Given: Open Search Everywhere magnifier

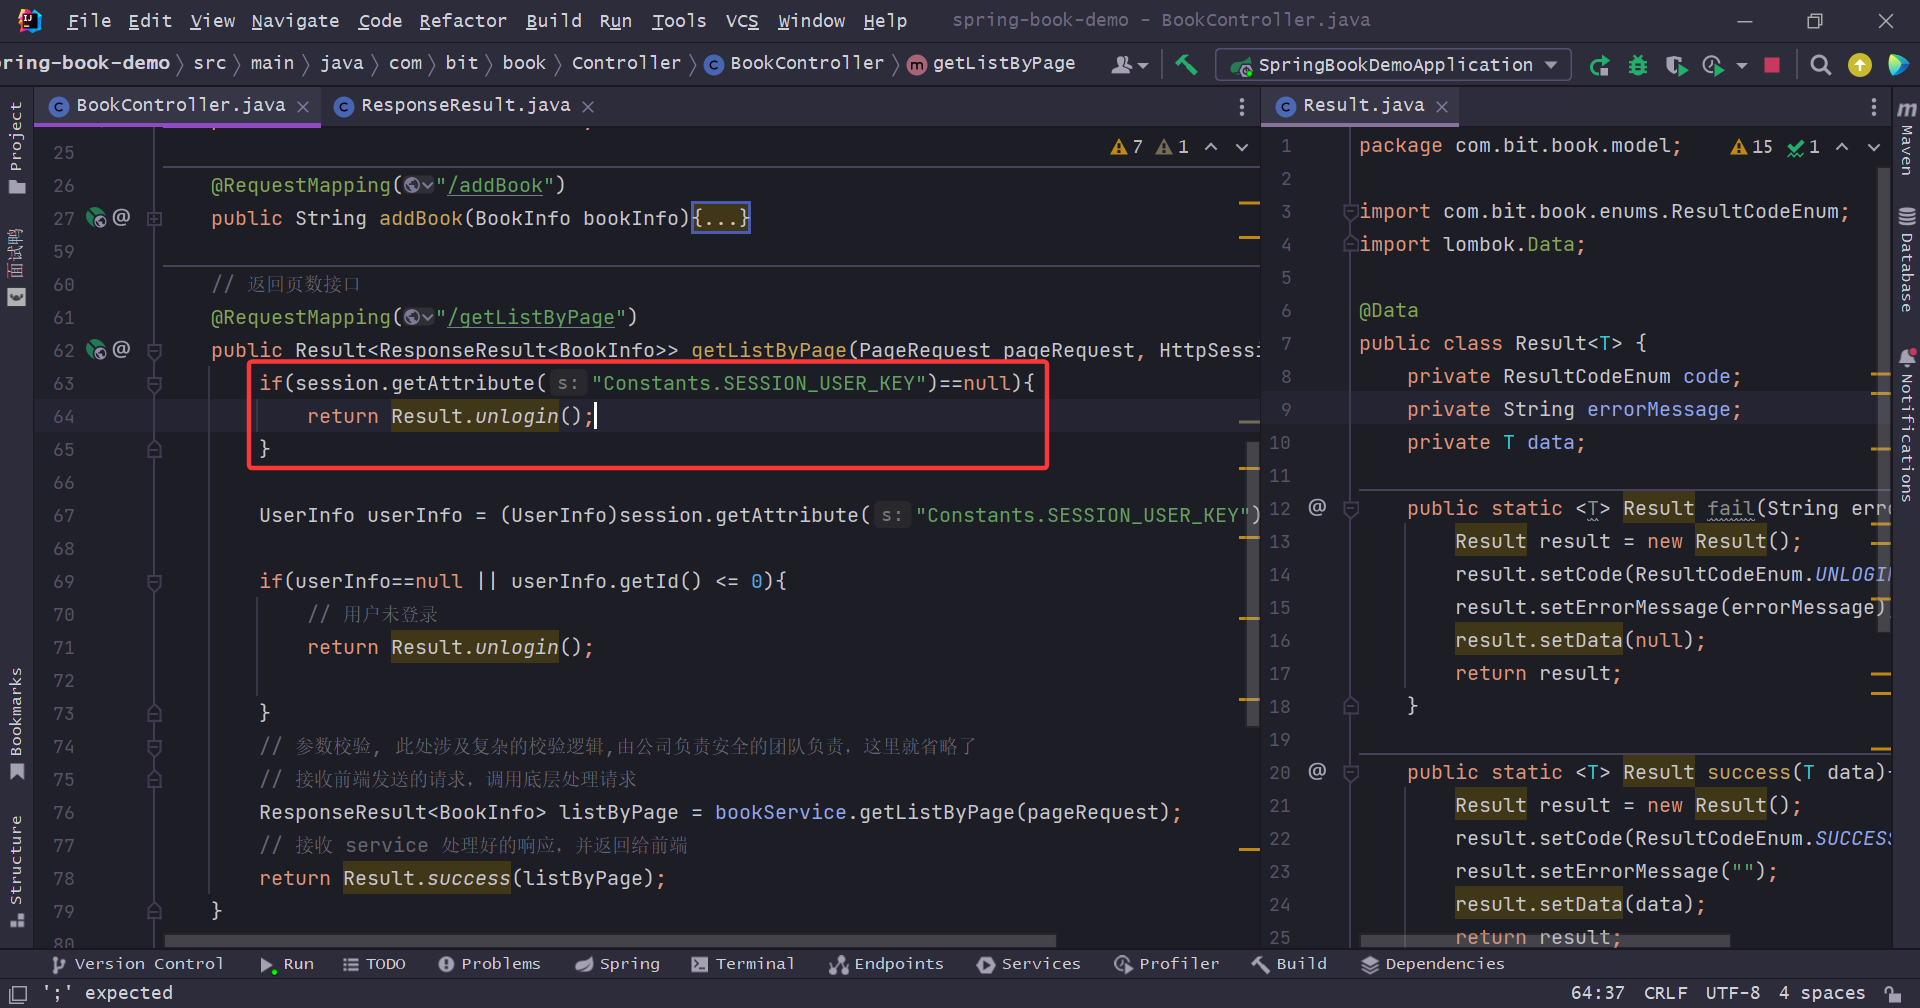Looking at the screenshot, I should (x=1821, y=65).
